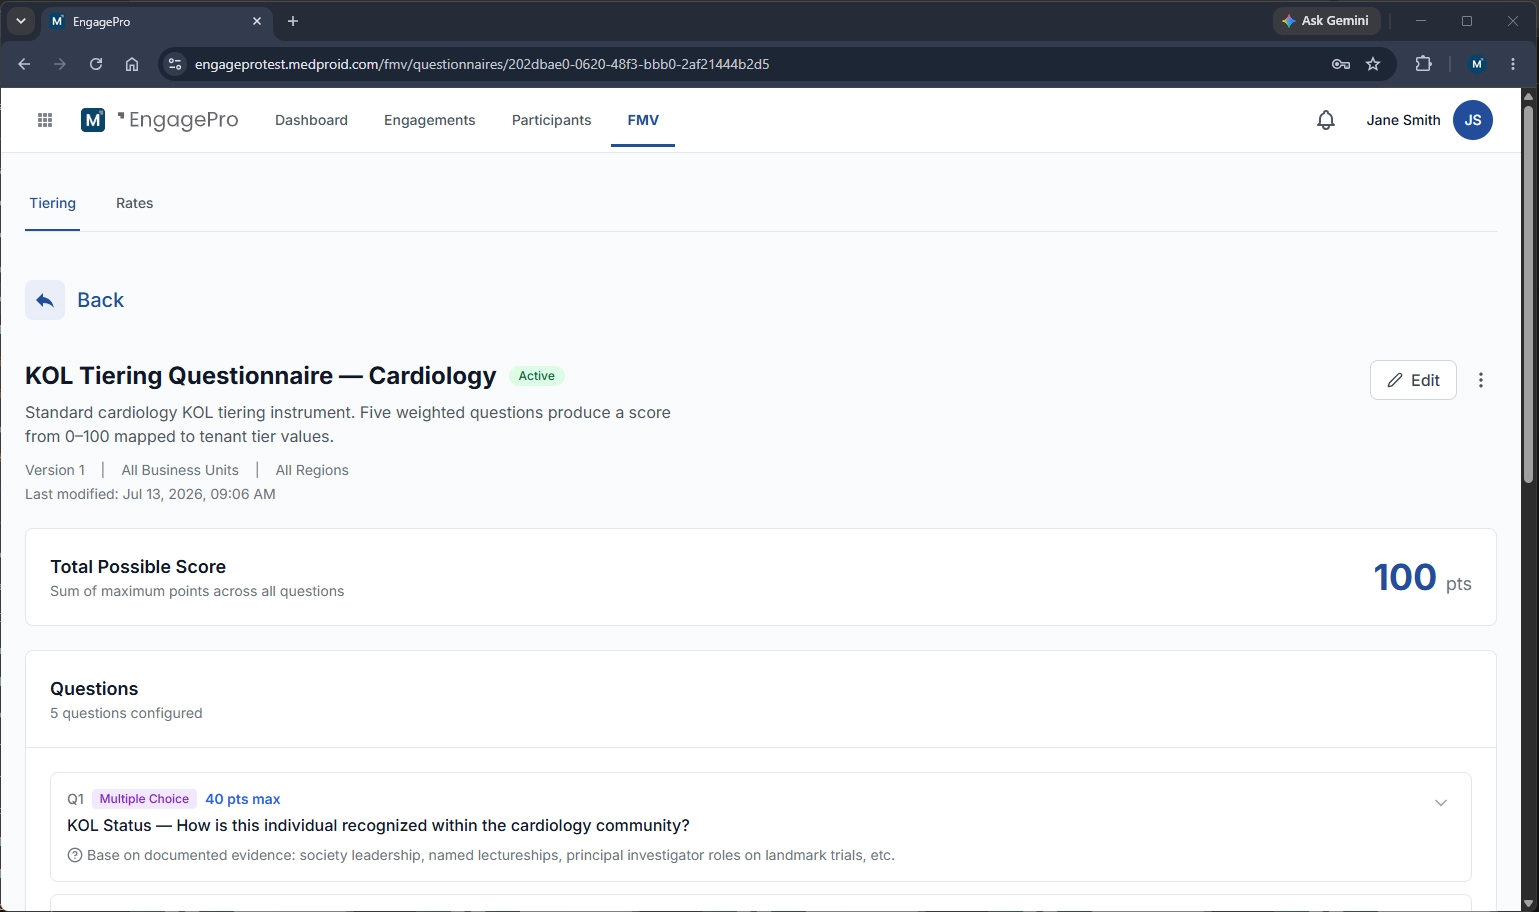Screen dimensions: 1539x912
Task: Reload the current page
Action: coord(96,64)
